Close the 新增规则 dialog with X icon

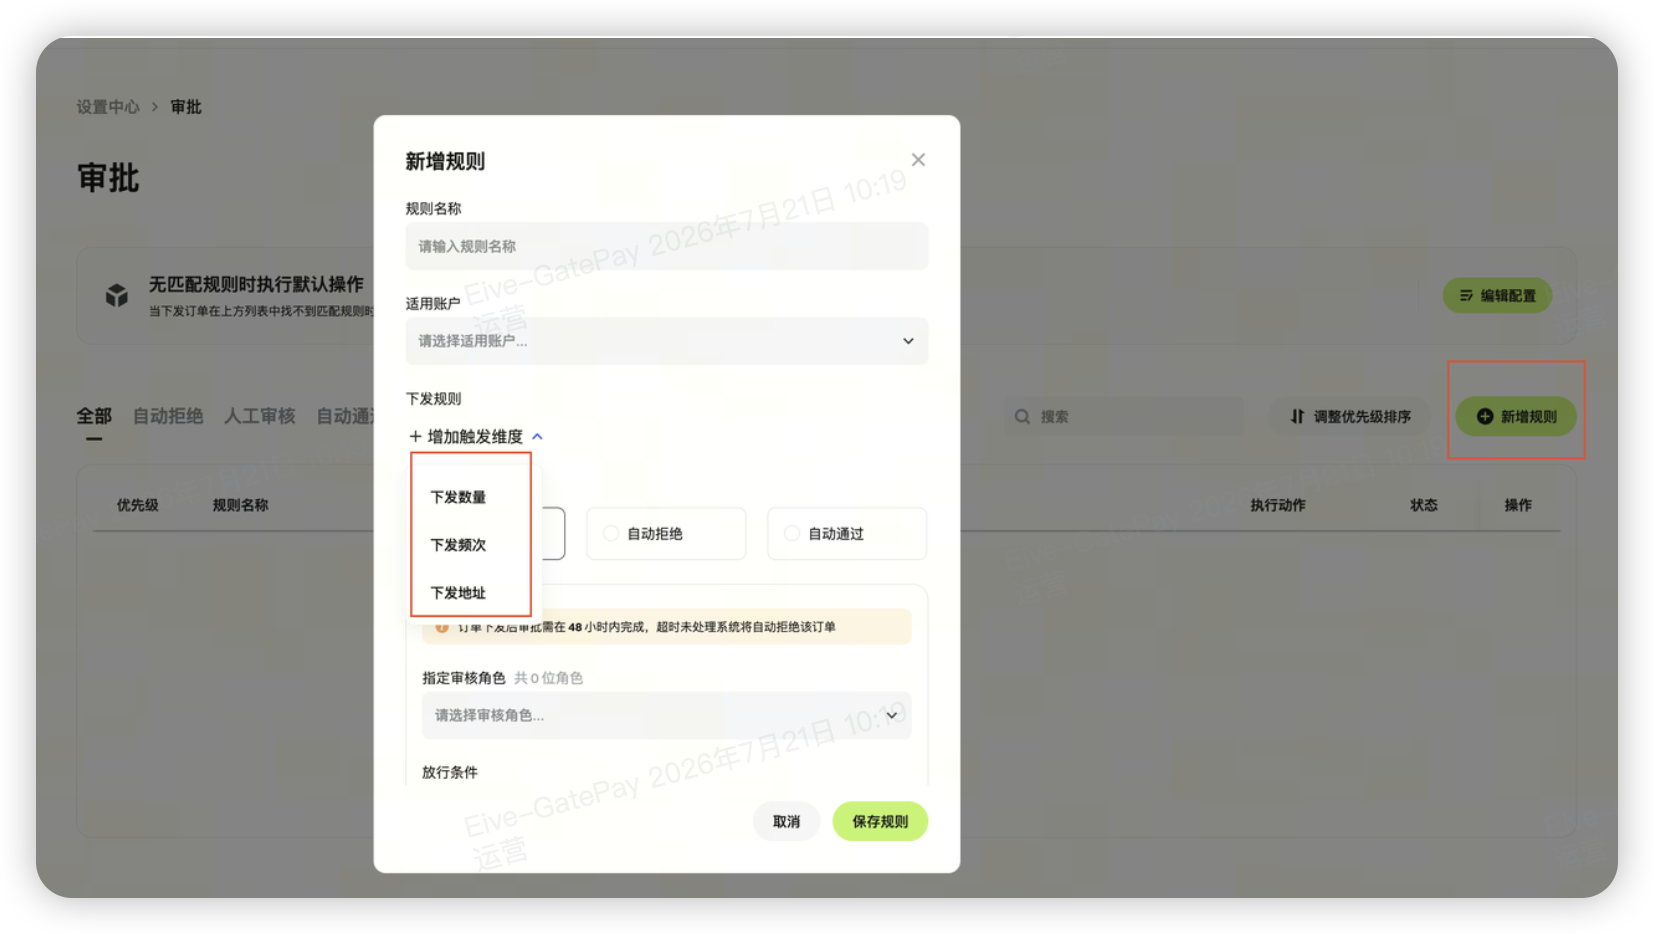click(918, 160)
